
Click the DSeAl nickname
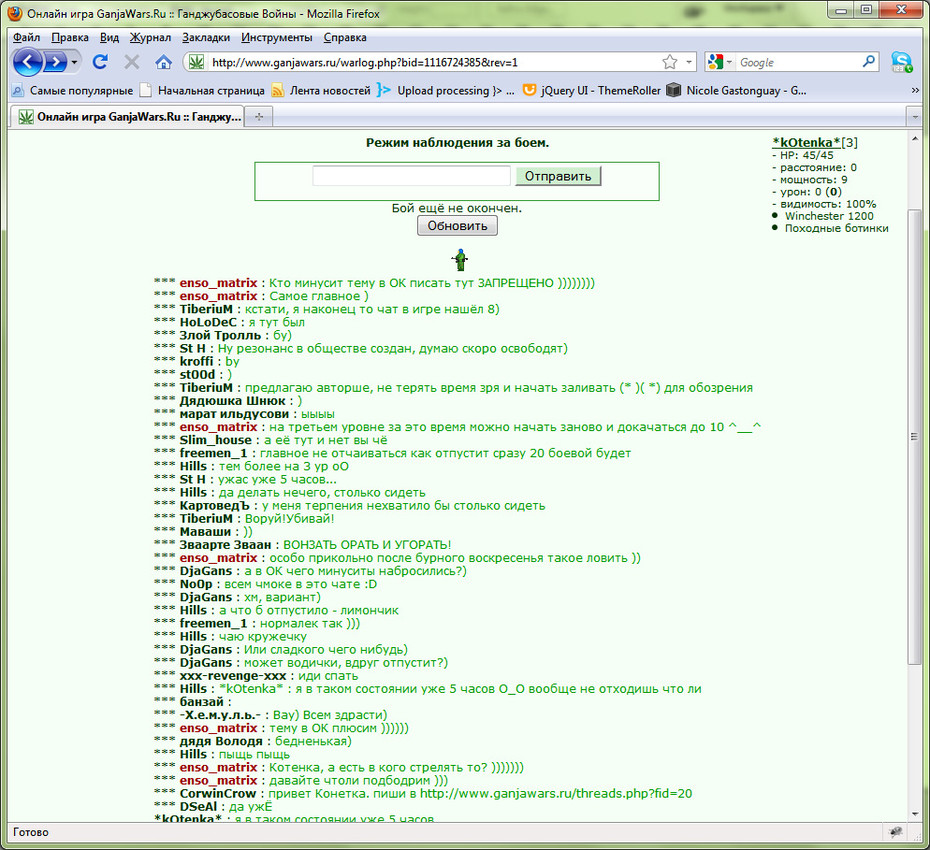(x=199, y=807)
